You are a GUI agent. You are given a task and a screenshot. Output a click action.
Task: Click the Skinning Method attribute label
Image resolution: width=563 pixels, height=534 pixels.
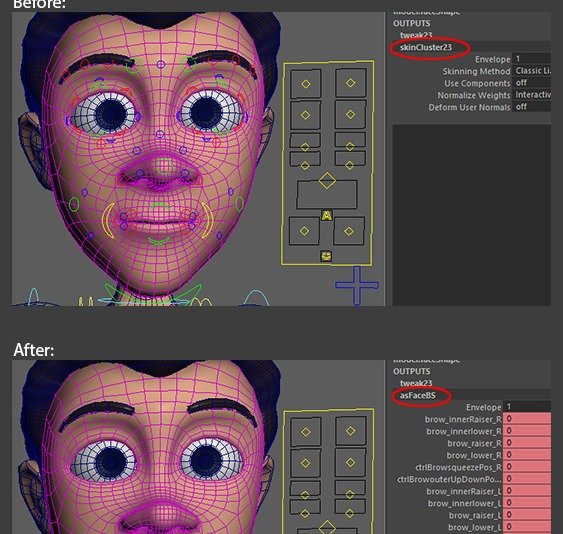[x=476, y=71]
